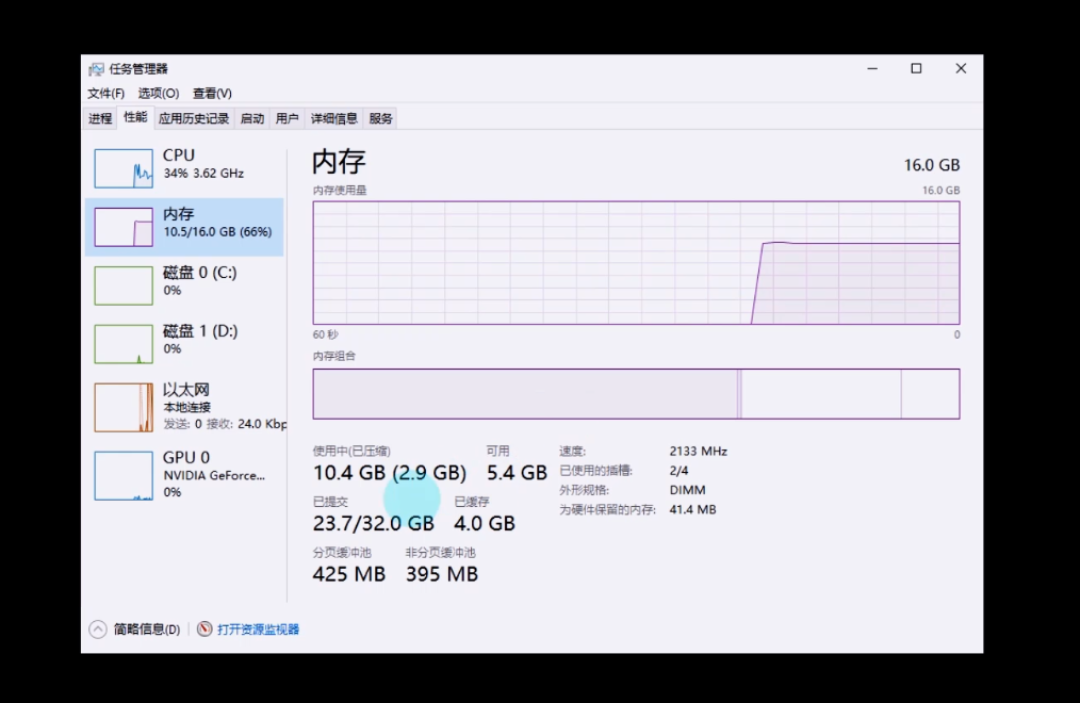Open the 磁盘 1 (D:) disk graph thumbnail
1080x703 pixels.
(124, 344)
